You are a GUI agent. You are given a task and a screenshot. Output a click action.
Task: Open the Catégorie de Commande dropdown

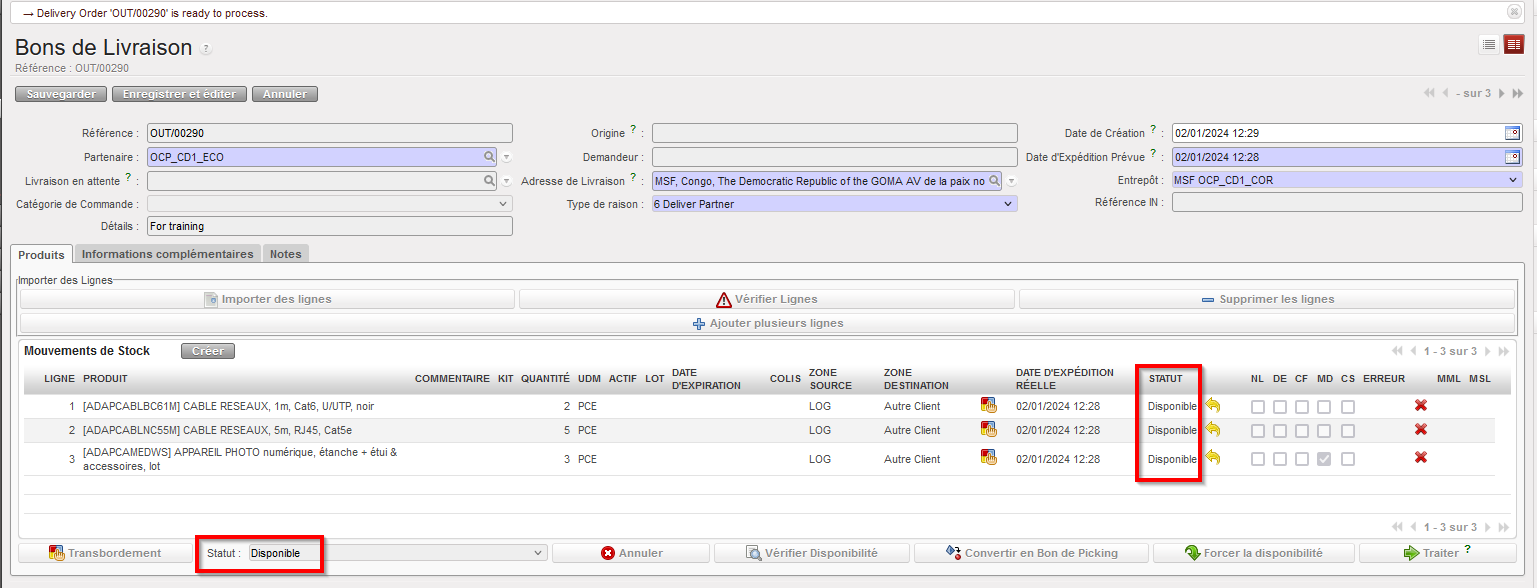click(503, 204)
